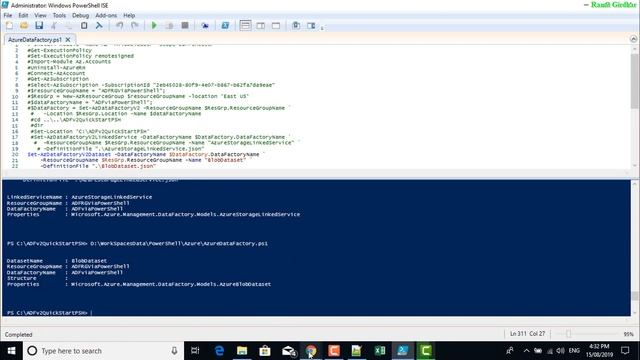Screen dimensions: 640x360
Task: Run selection toolbar icon
Action: click(x=169, y=25)
